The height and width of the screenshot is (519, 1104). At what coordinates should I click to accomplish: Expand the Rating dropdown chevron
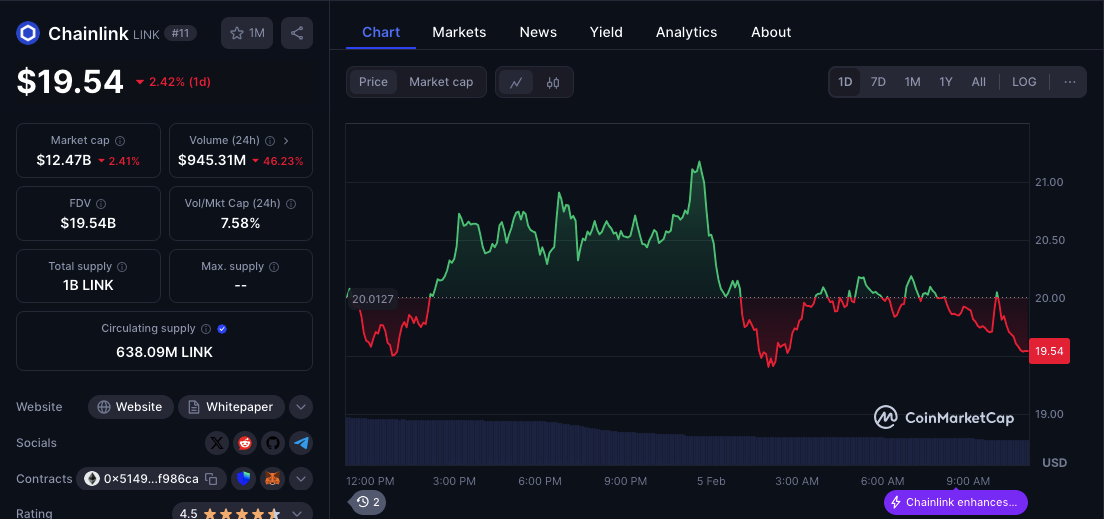pos(296,513)
